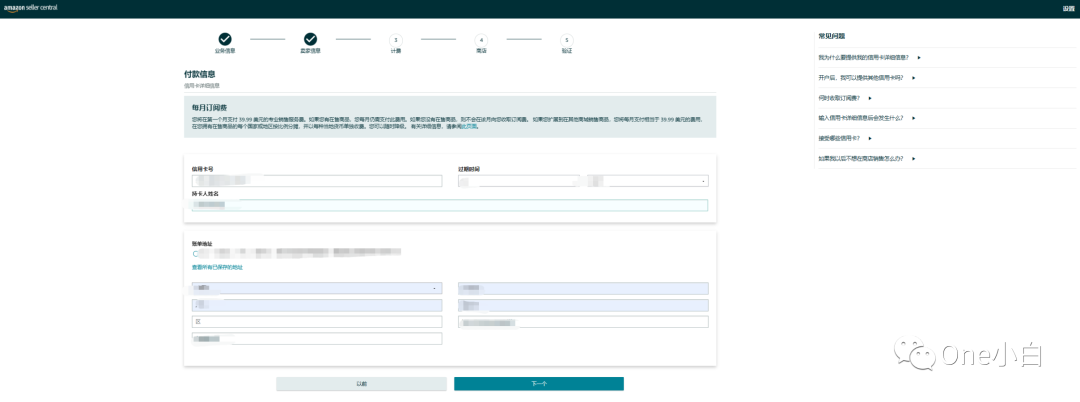Click the 下一个 next button
This screenshot has height=402, width=1080.
538,384
